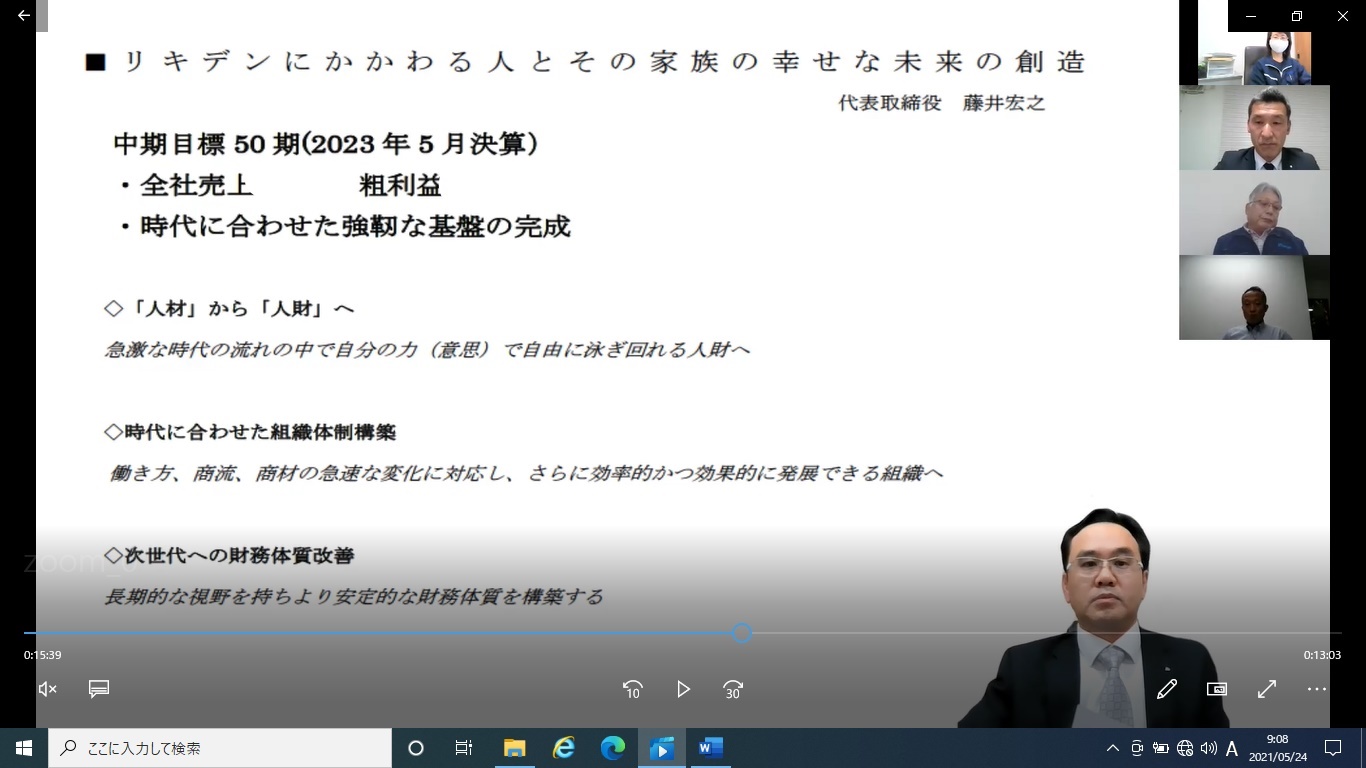This screenshot has height=768, width=1366.
Task: Close the video player window
Action: tap(1343, 16)
